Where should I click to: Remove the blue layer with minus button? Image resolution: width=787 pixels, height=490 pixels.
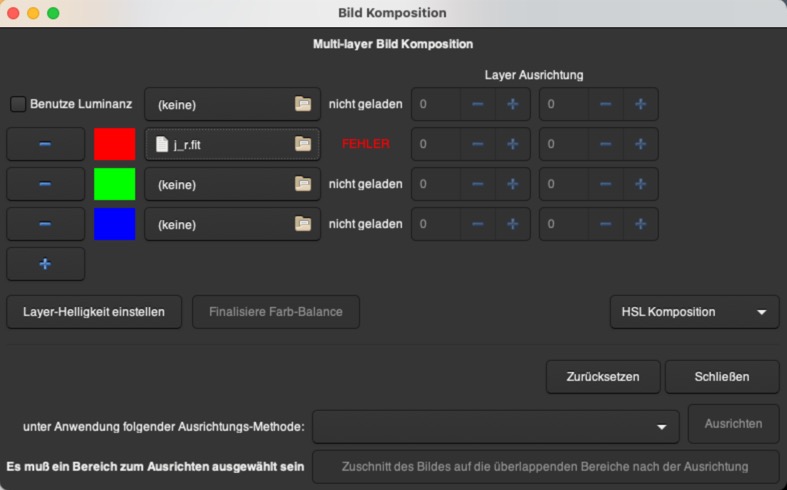pyautogui.click(x=45, y=224)
